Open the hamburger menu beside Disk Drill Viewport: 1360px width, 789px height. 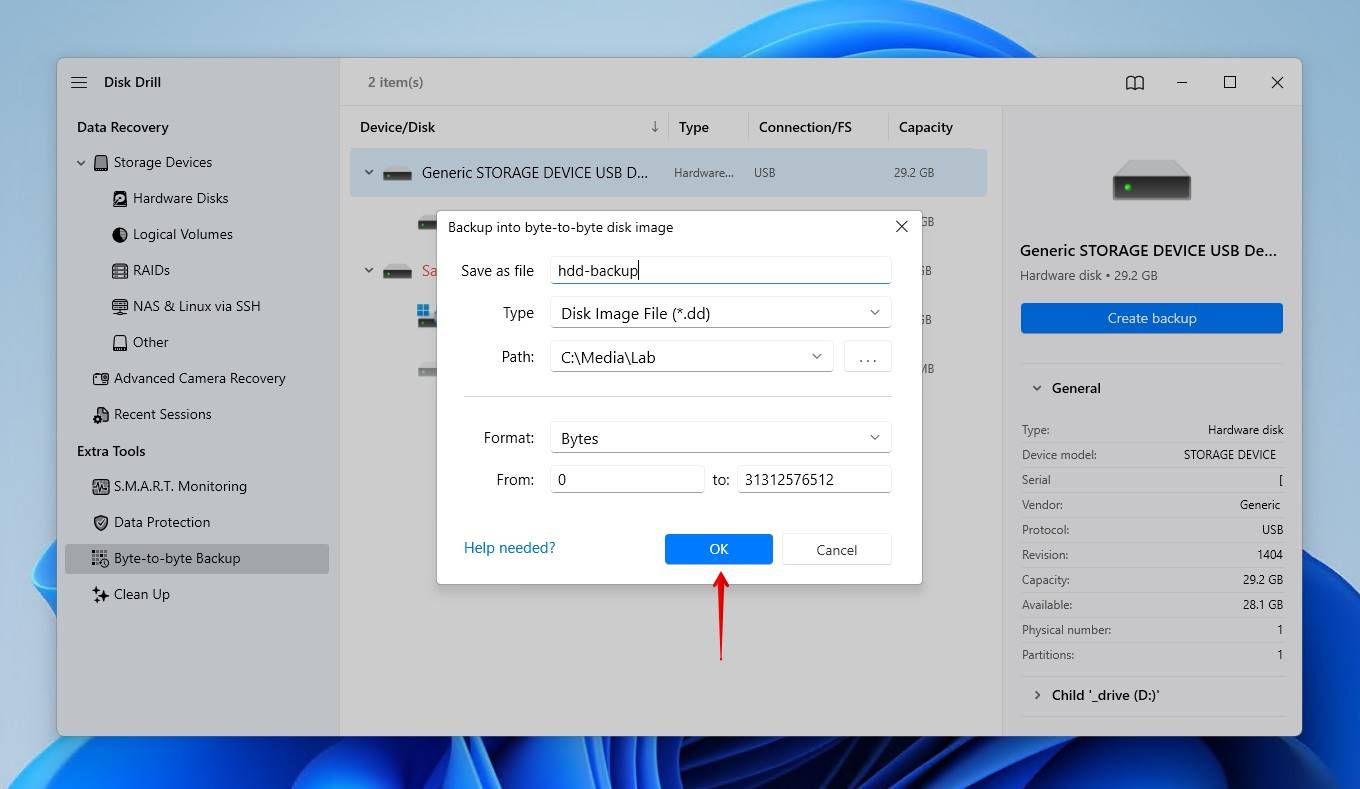tap(79, 82)
